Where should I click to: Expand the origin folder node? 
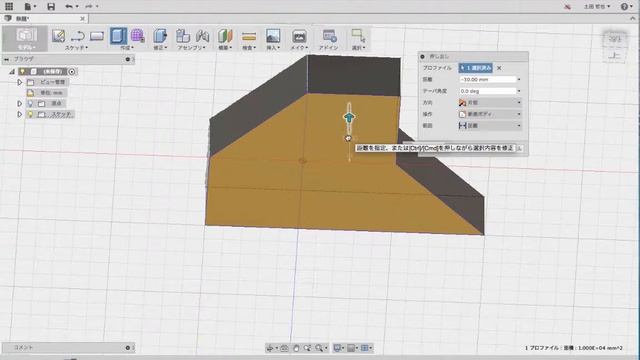pyautogui.click(x=19, y=104)
